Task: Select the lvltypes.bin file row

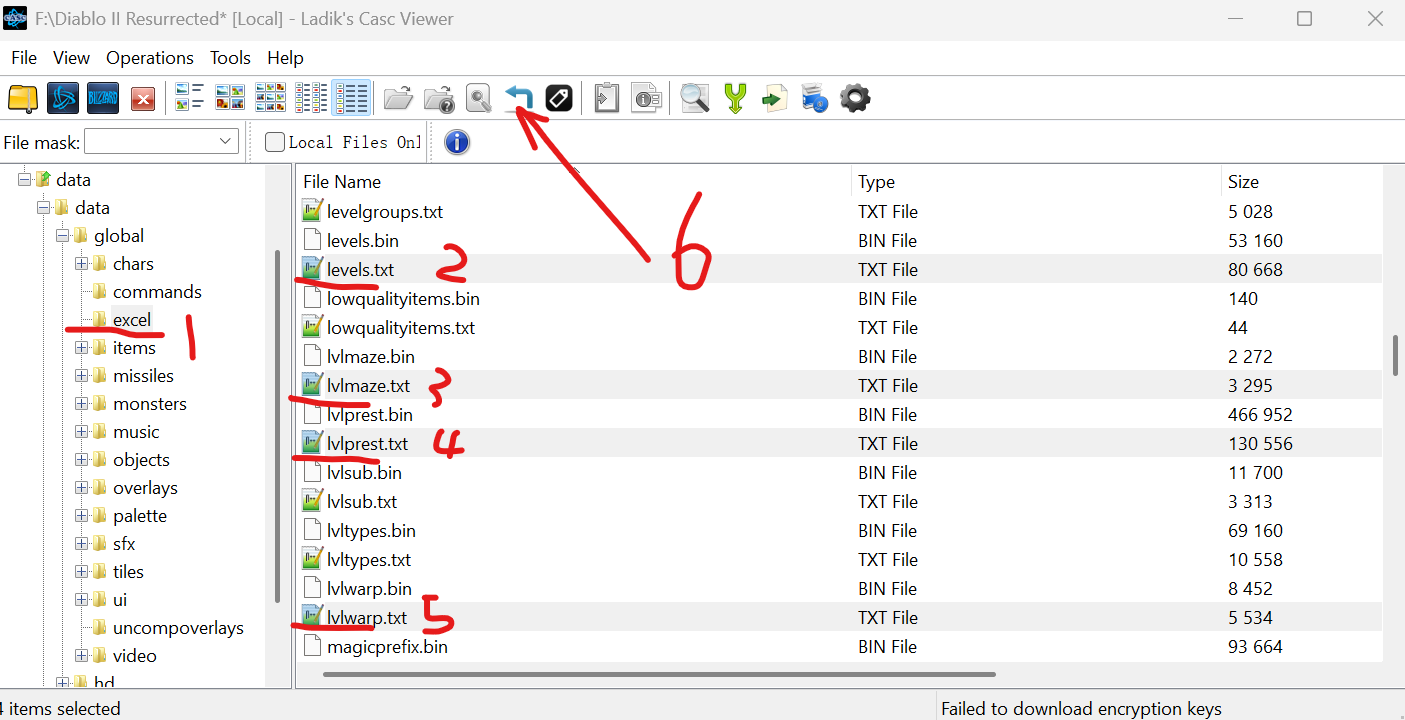Action: 840,531
